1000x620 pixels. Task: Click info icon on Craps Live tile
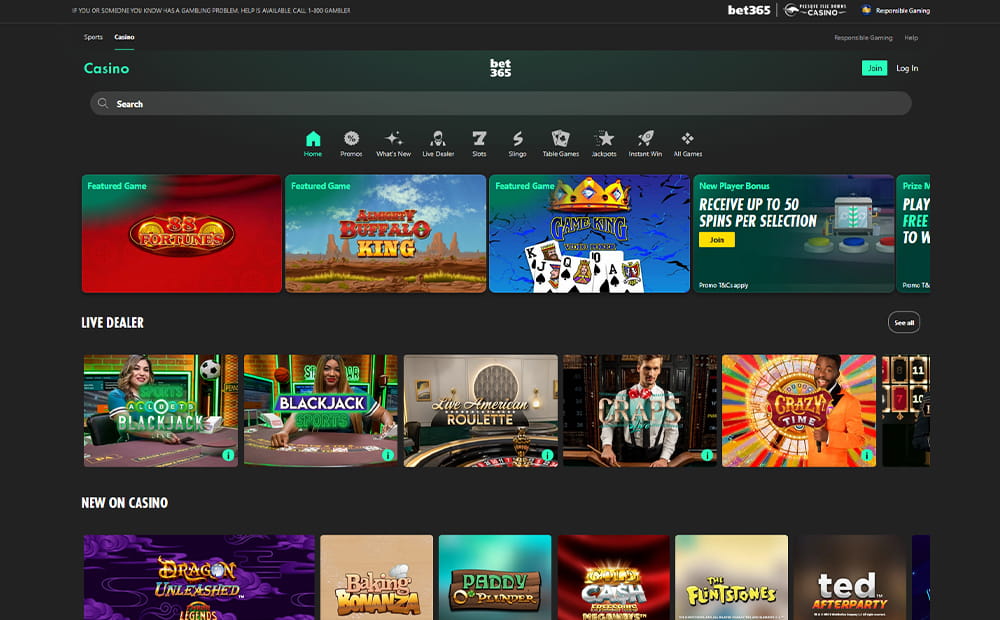pyautogui.click(x=707, y=455)
